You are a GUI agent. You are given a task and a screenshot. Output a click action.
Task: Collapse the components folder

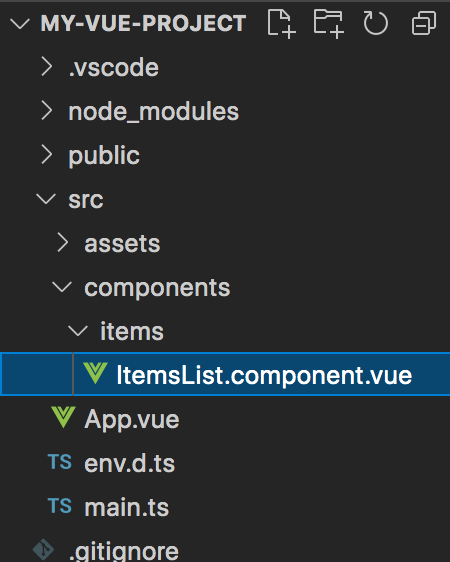(x=62, y=287)
